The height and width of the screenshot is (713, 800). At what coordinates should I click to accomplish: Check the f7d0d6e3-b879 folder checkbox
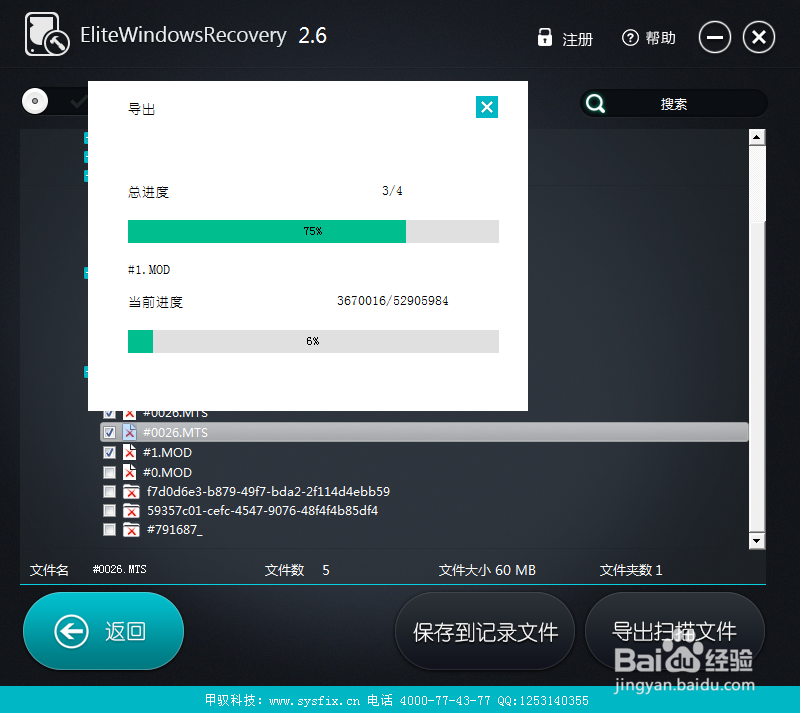pyautogui.click(x=109, y=491)
